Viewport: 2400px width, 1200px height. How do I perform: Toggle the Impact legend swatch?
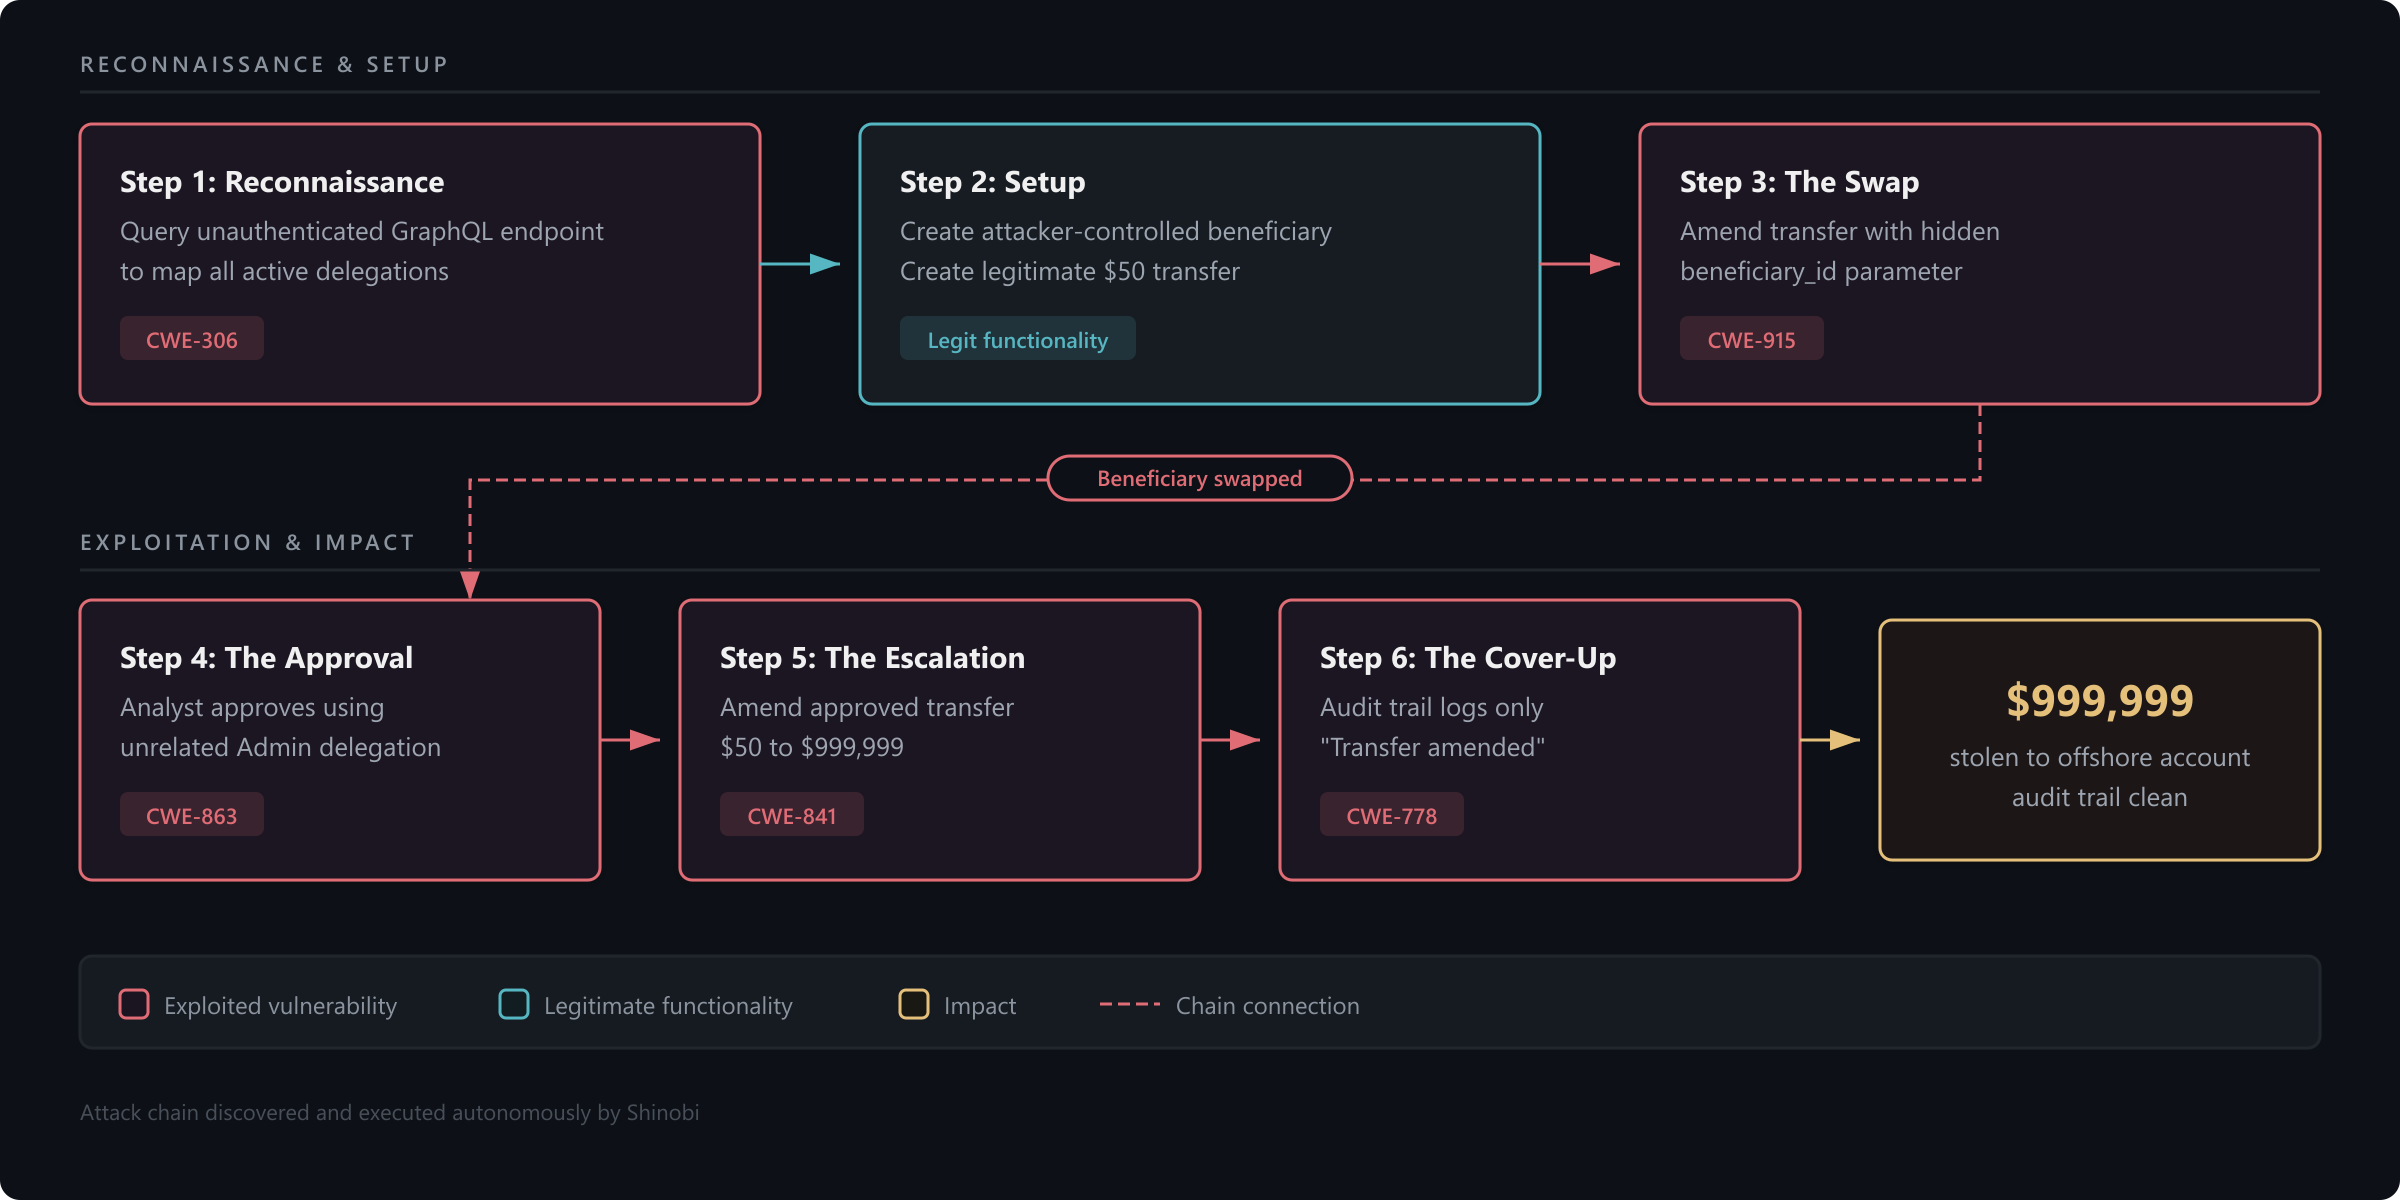click(913, 1005)
